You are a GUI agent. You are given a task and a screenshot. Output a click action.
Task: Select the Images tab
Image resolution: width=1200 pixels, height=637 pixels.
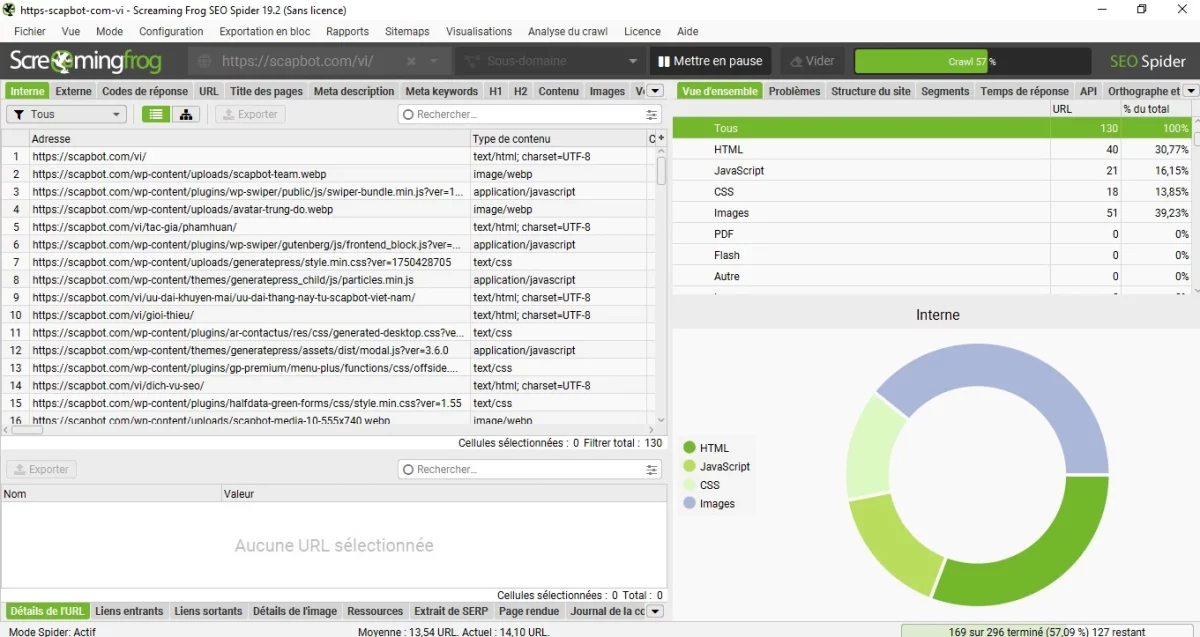pos(607,91)
